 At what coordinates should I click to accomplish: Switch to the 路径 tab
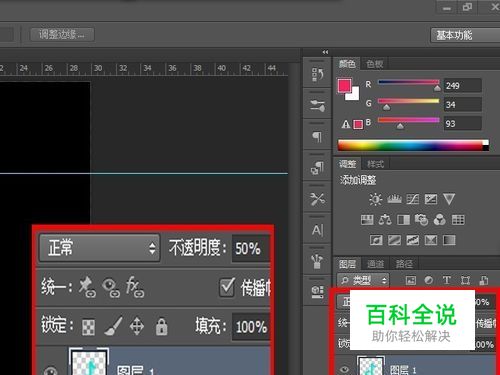(404, 264)
